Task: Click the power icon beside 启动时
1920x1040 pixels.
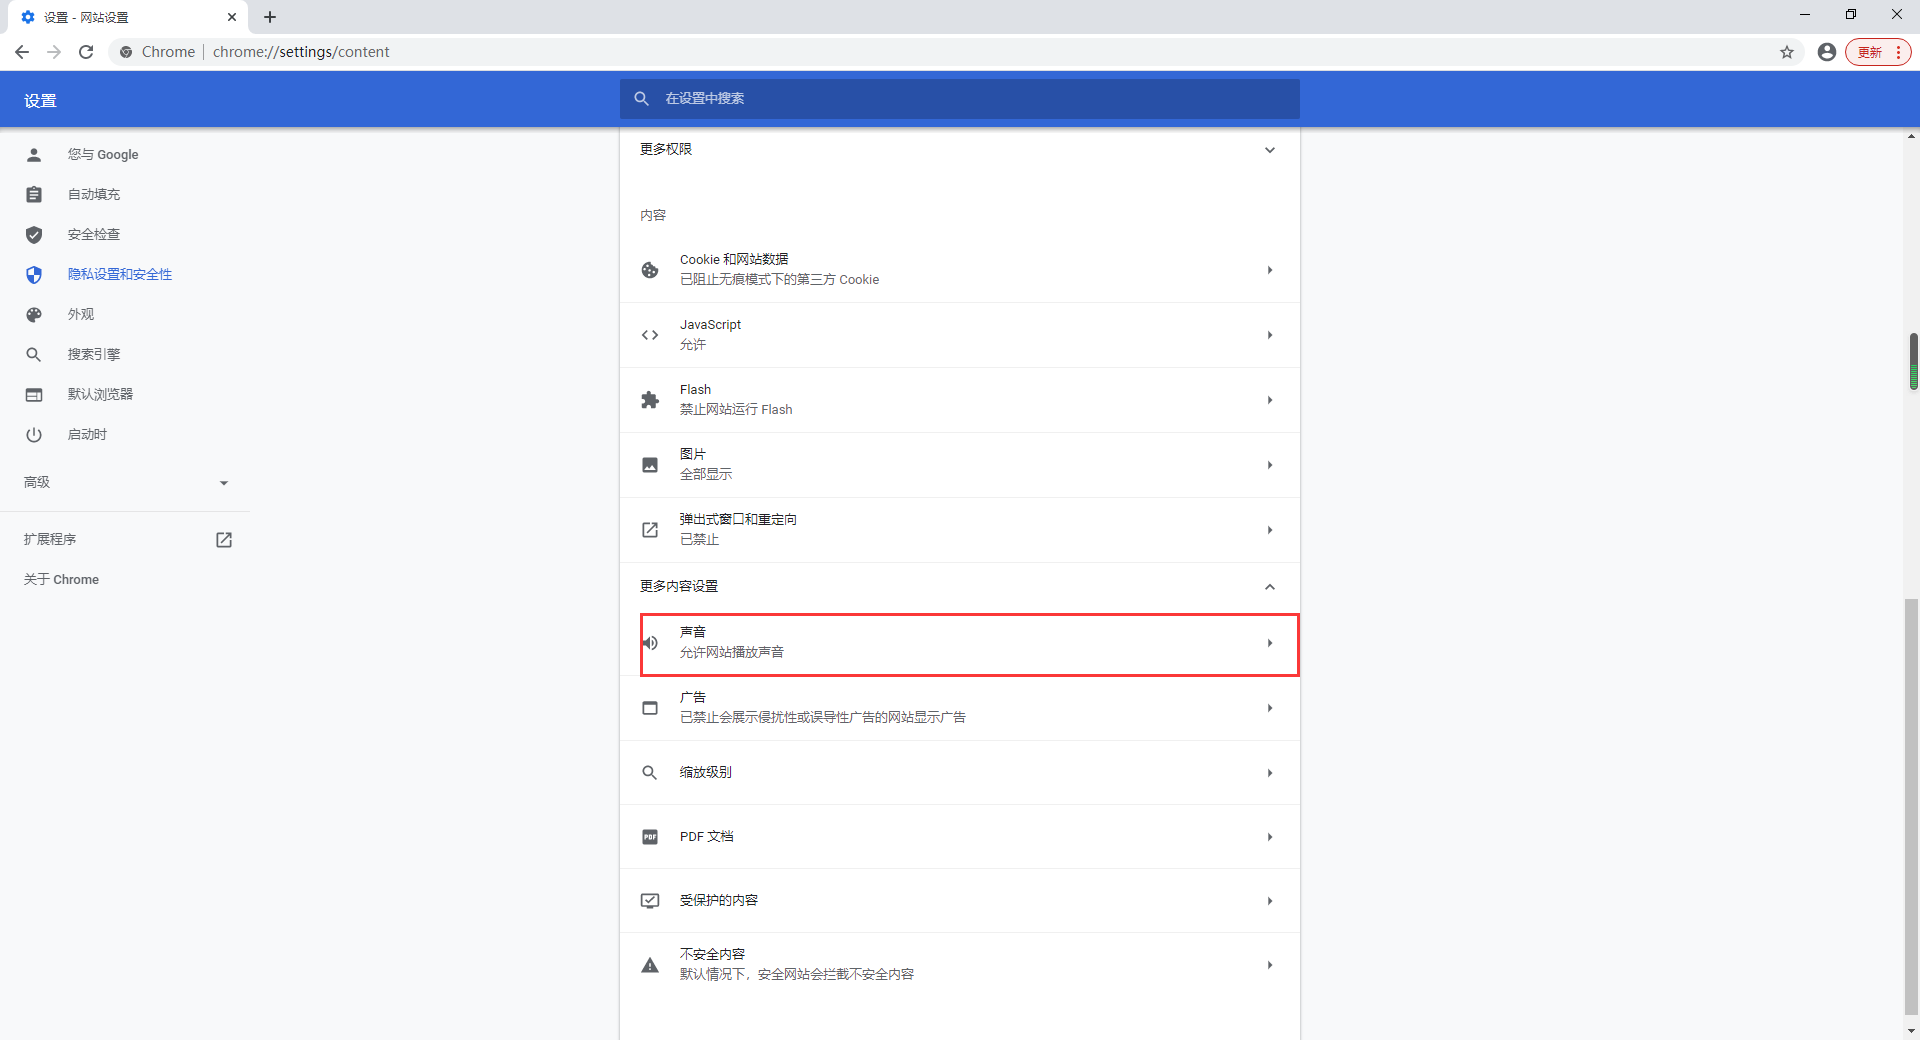Action: point(34,435)
